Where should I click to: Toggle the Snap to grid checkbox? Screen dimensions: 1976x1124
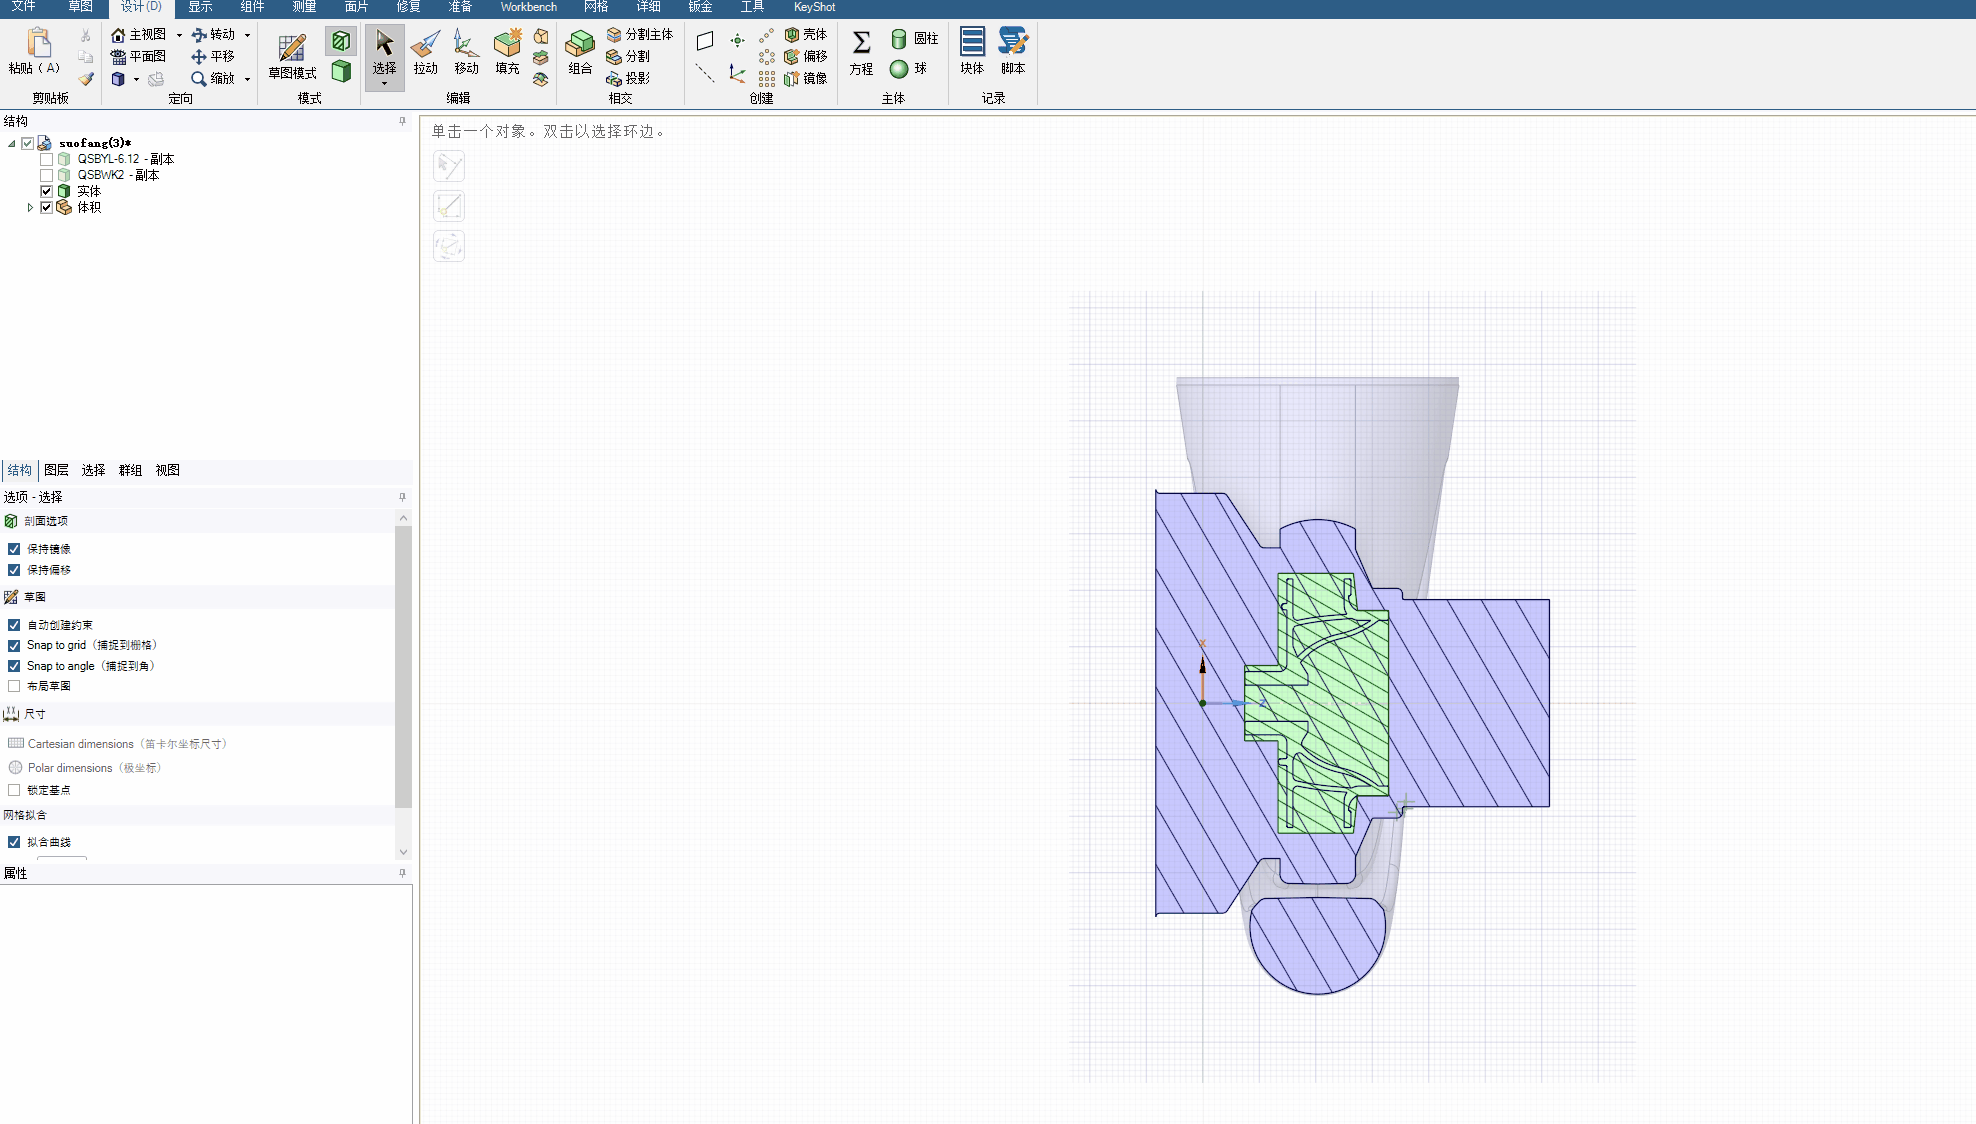pos(14,646)
